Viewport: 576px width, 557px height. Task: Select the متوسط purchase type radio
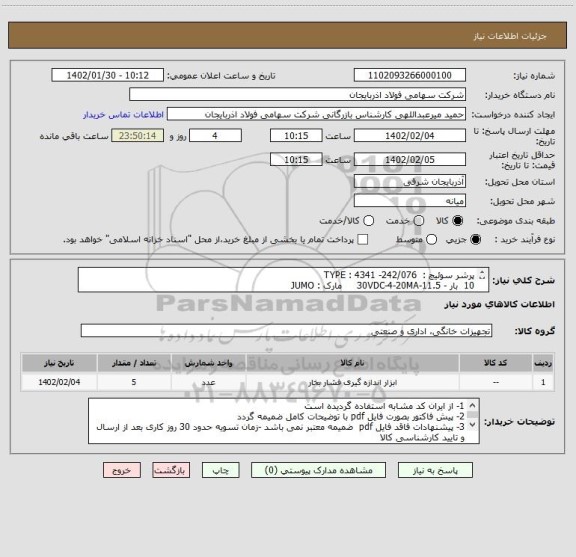click(432, 240)
